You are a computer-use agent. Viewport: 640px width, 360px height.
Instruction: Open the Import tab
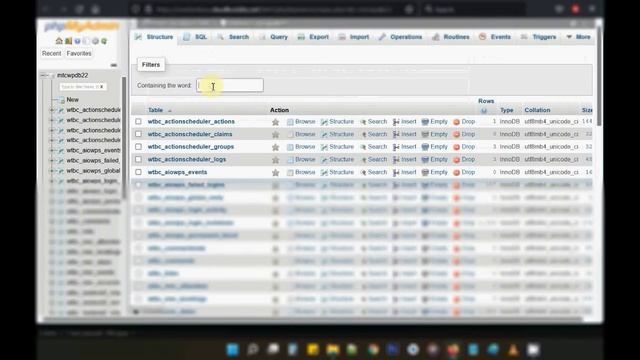(354, 37)
